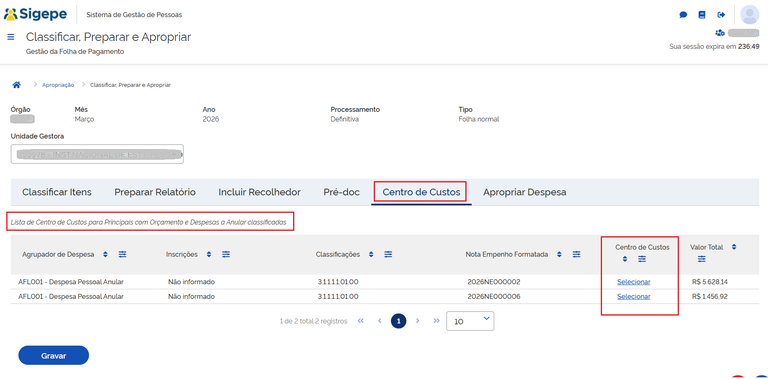The image size is (768, 379).
Task: Open the Apropriação breadcrumb link
Action: (58, 85)
